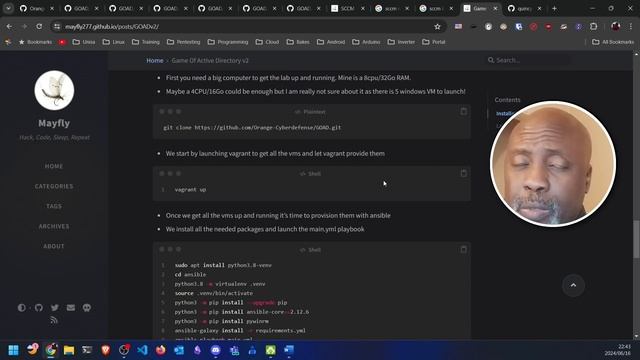Open the Bookmarks star shortcut
This screenshot has width=640, height=360.
35,42
